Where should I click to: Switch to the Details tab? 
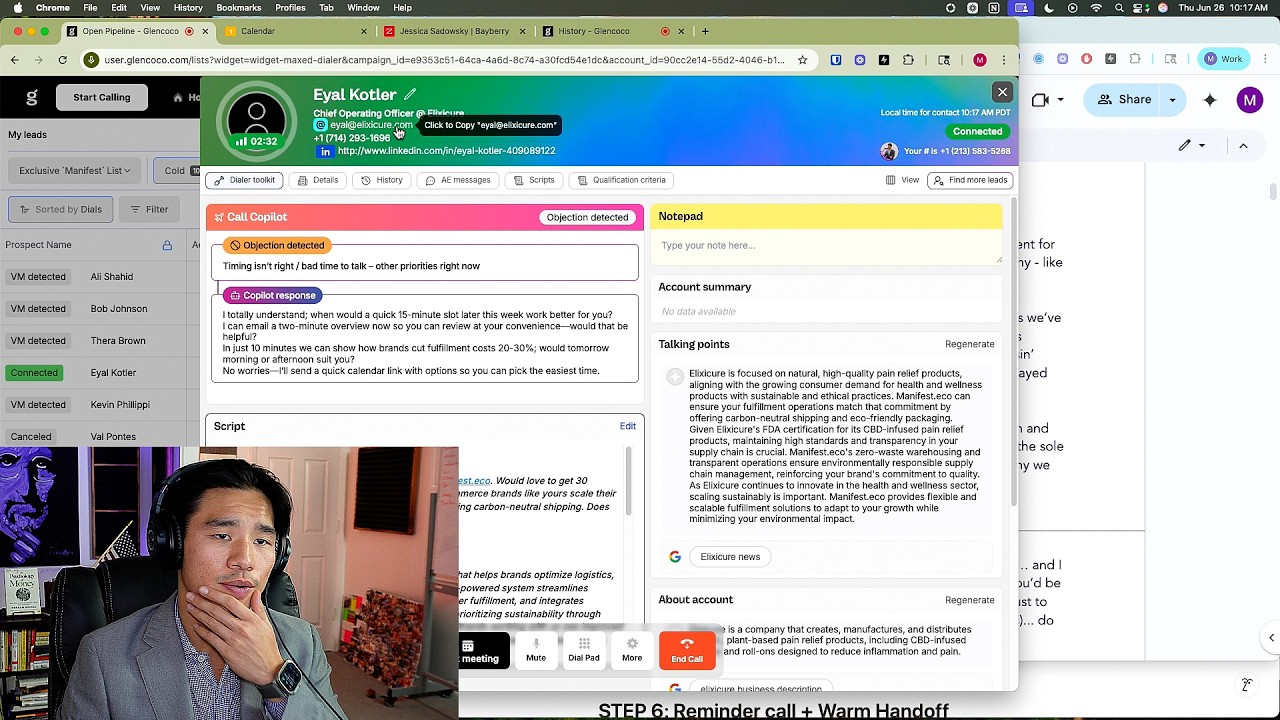tap(318, 180)
